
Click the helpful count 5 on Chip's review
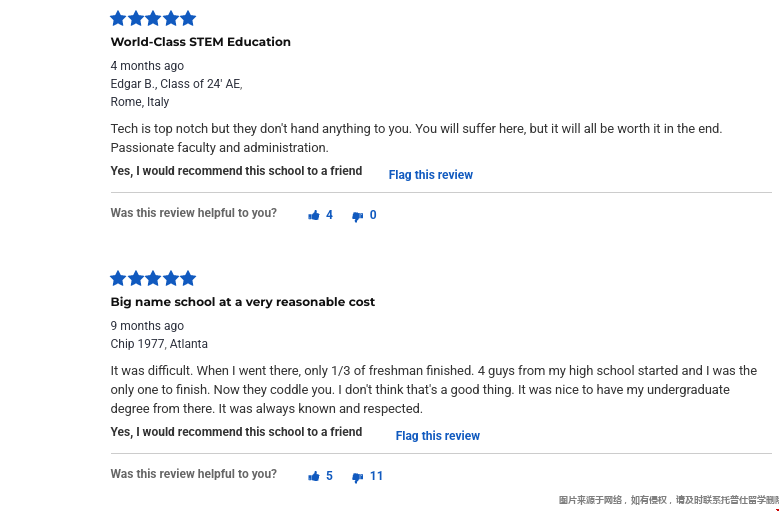(x=329, y=476)
